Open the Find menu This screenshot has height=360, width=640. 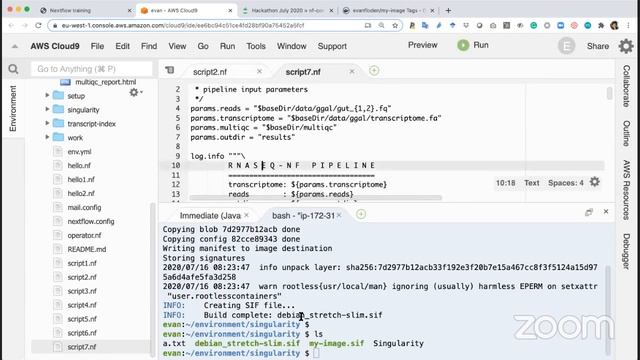tap(149, 46)
